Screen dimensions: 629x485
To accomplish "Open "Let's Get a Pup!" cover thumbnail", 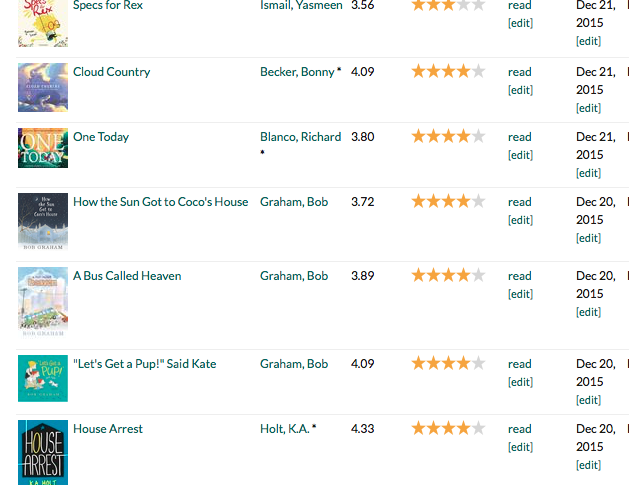I will 43,378.
